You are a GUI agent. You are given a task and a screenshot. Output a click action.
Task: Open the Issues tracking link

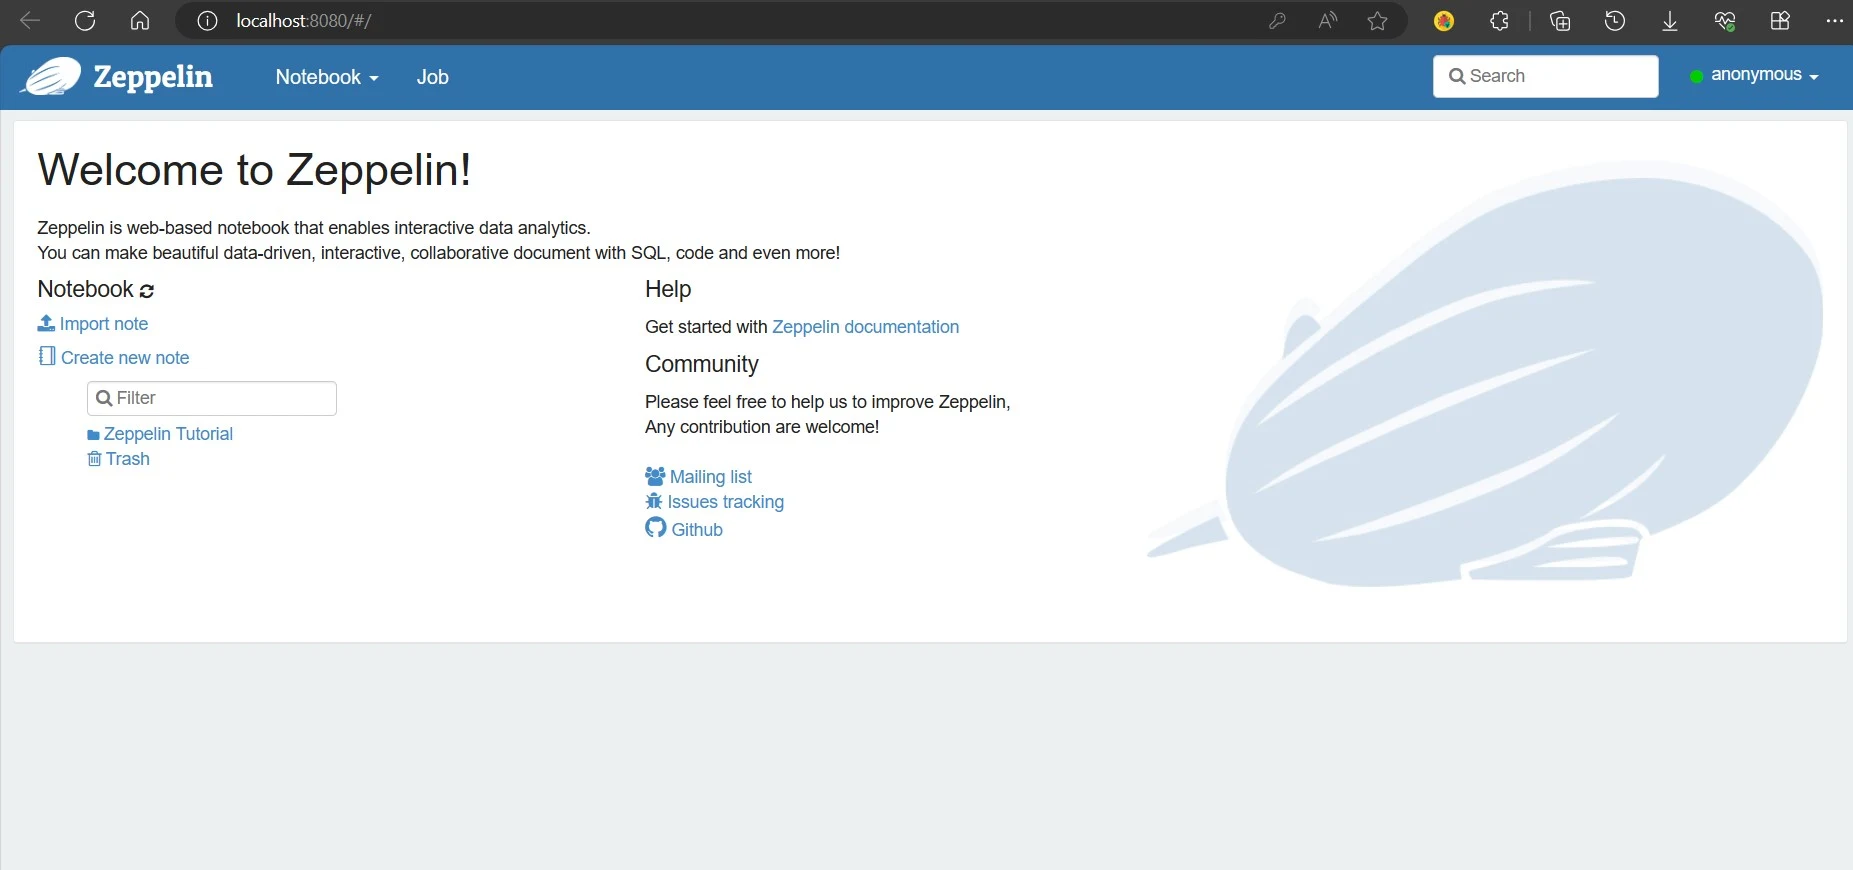pos(715,502)
